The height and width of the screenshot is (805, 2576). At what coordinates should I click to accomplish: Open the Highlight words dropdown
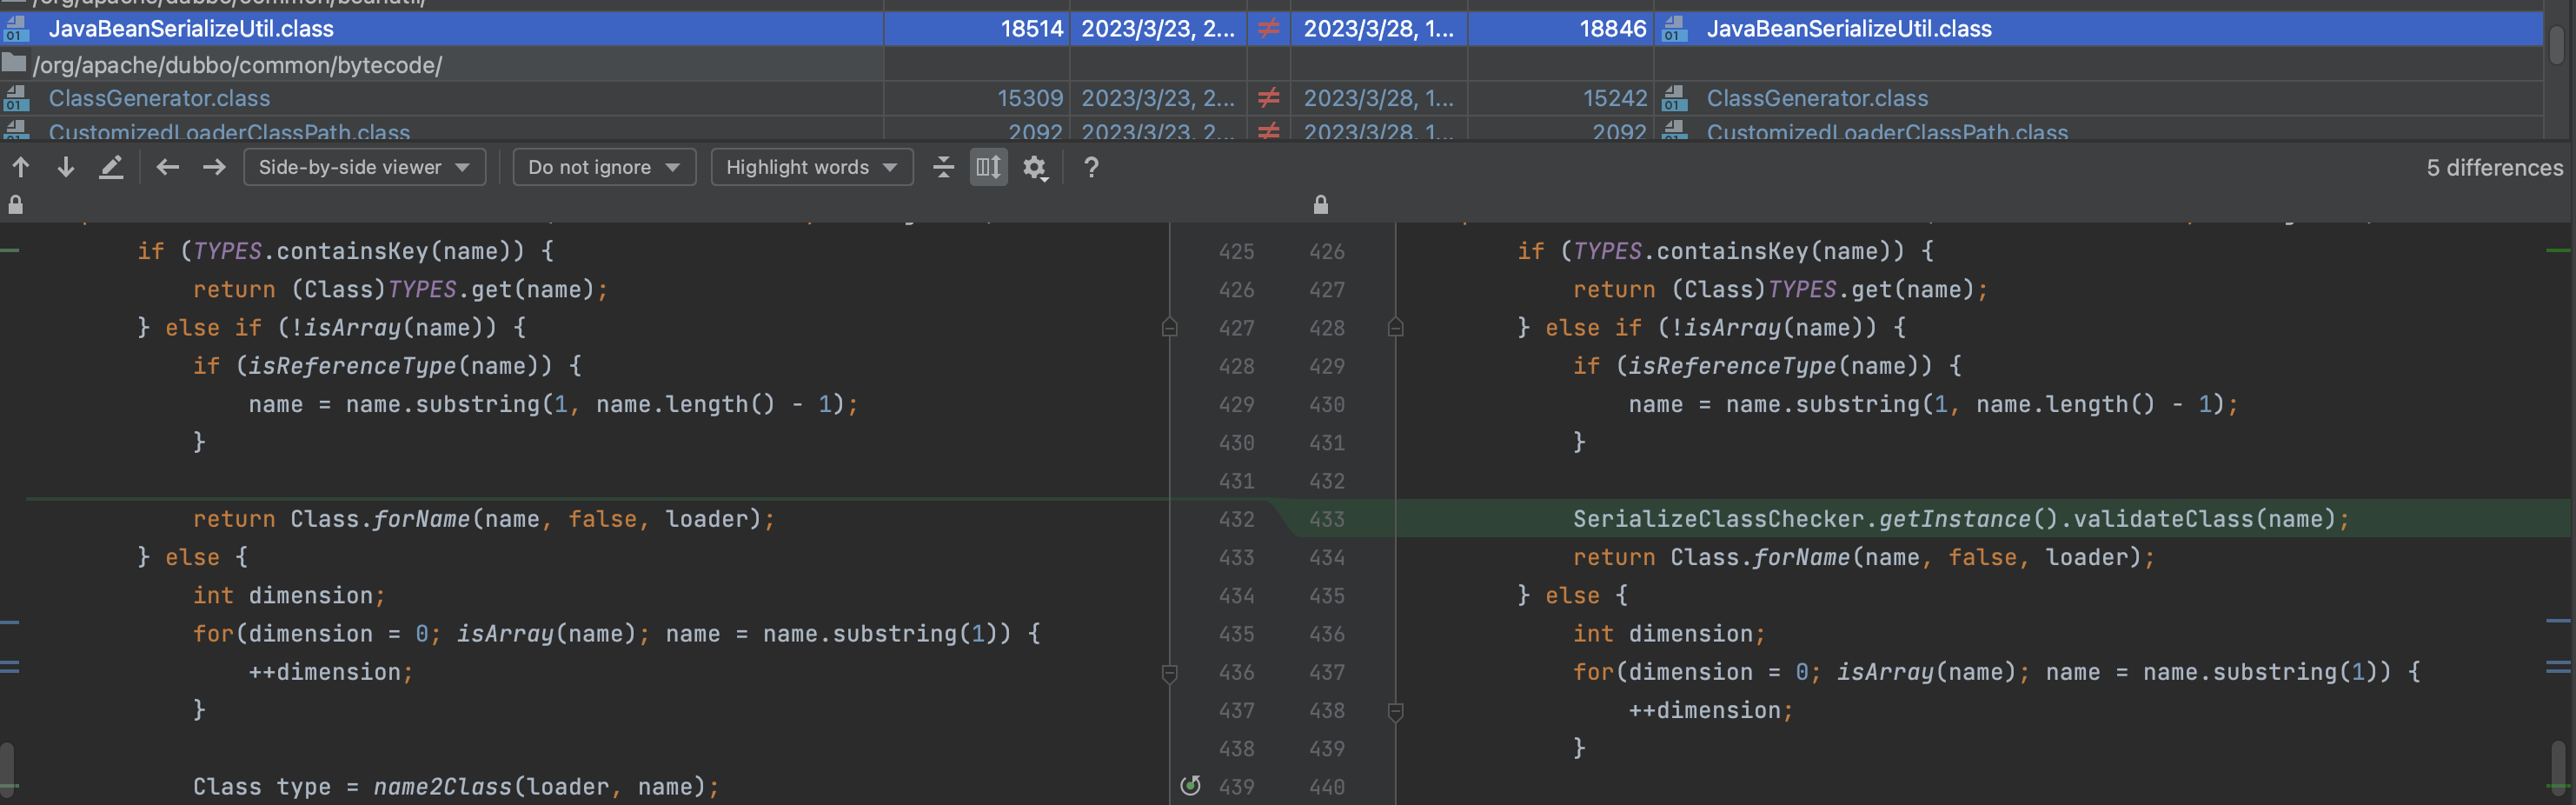point(811,167)
